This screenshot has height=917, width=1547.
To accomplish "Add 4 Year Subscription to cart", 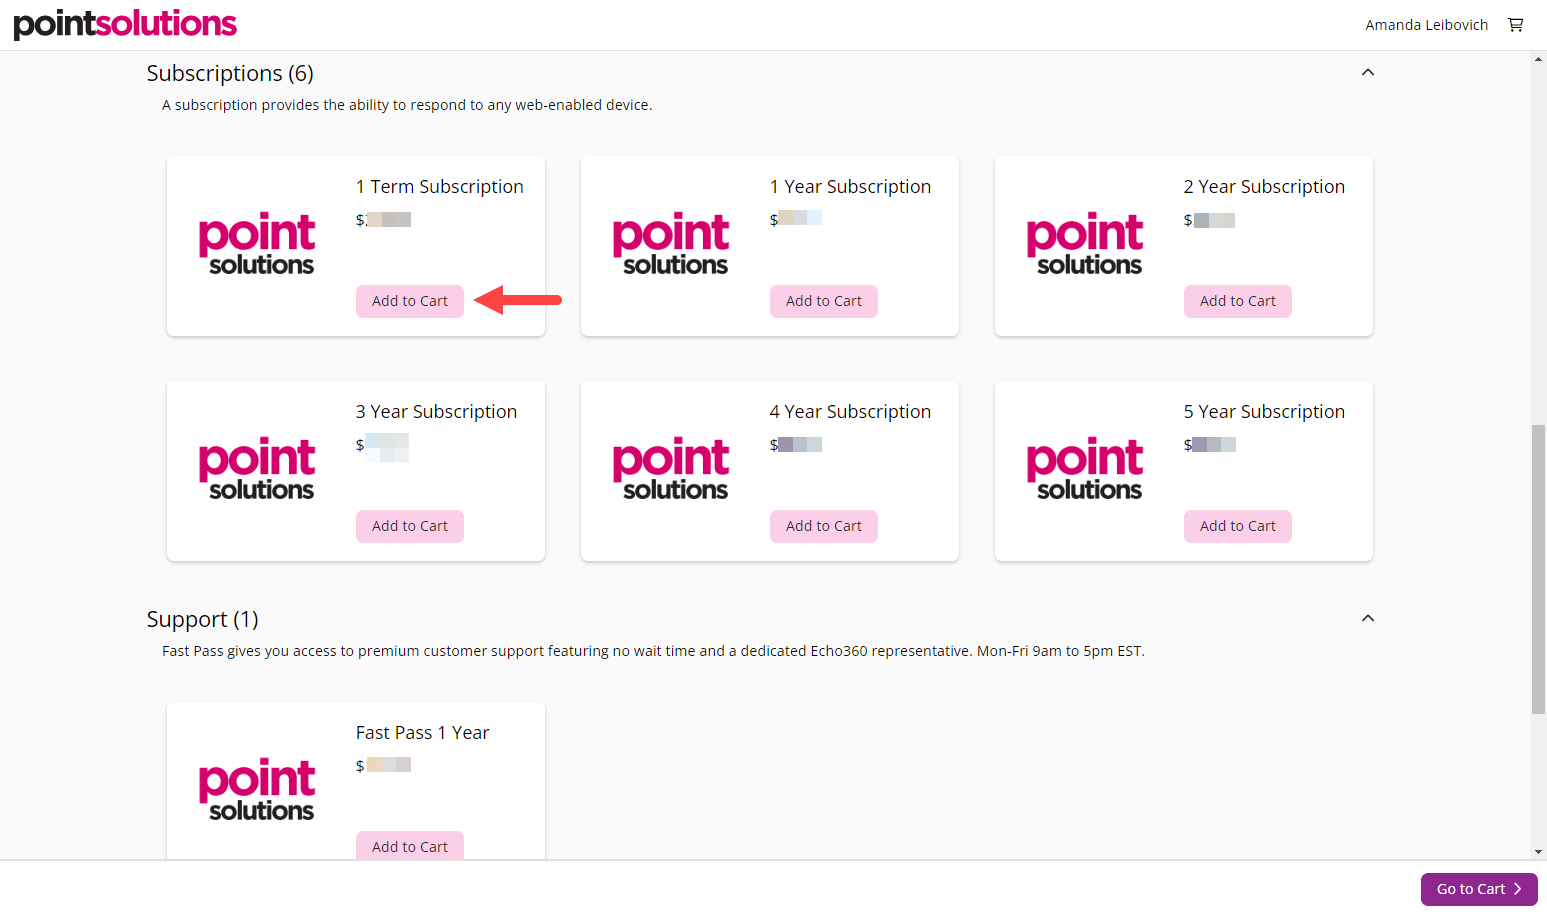I will [824, 526].
